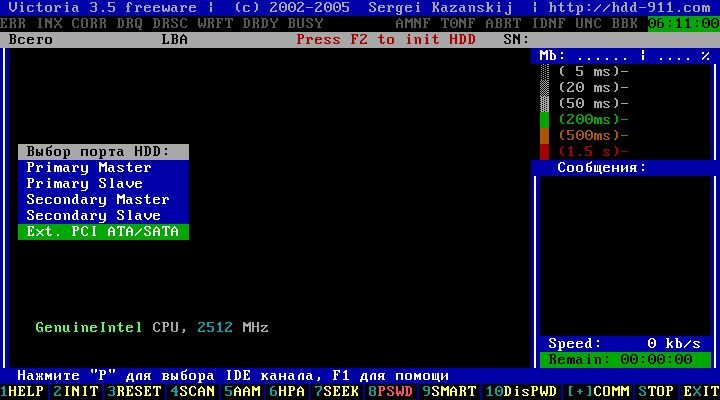Click [+]COMM in the function bar
This screenshot has height=400, width=720.
pos(598,392)
